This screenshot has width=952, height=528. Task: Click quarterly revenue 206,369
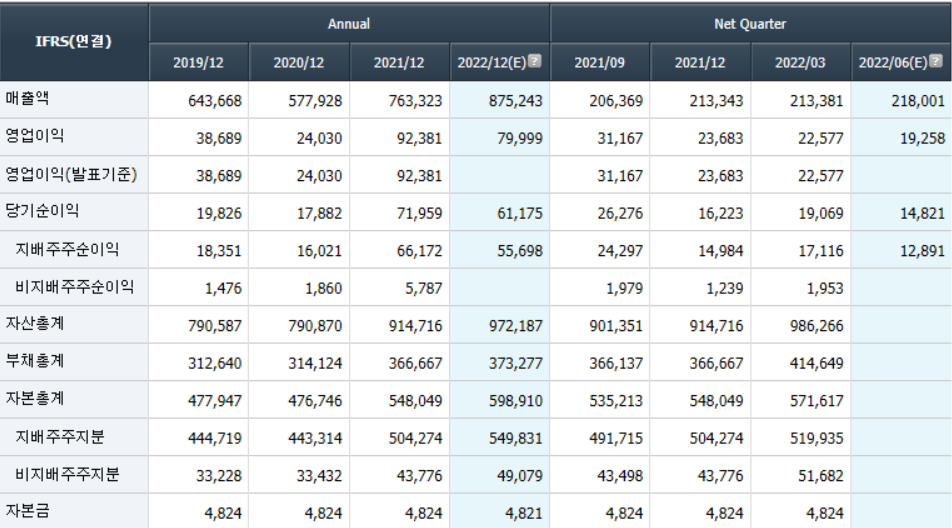(x=616, y=101)
